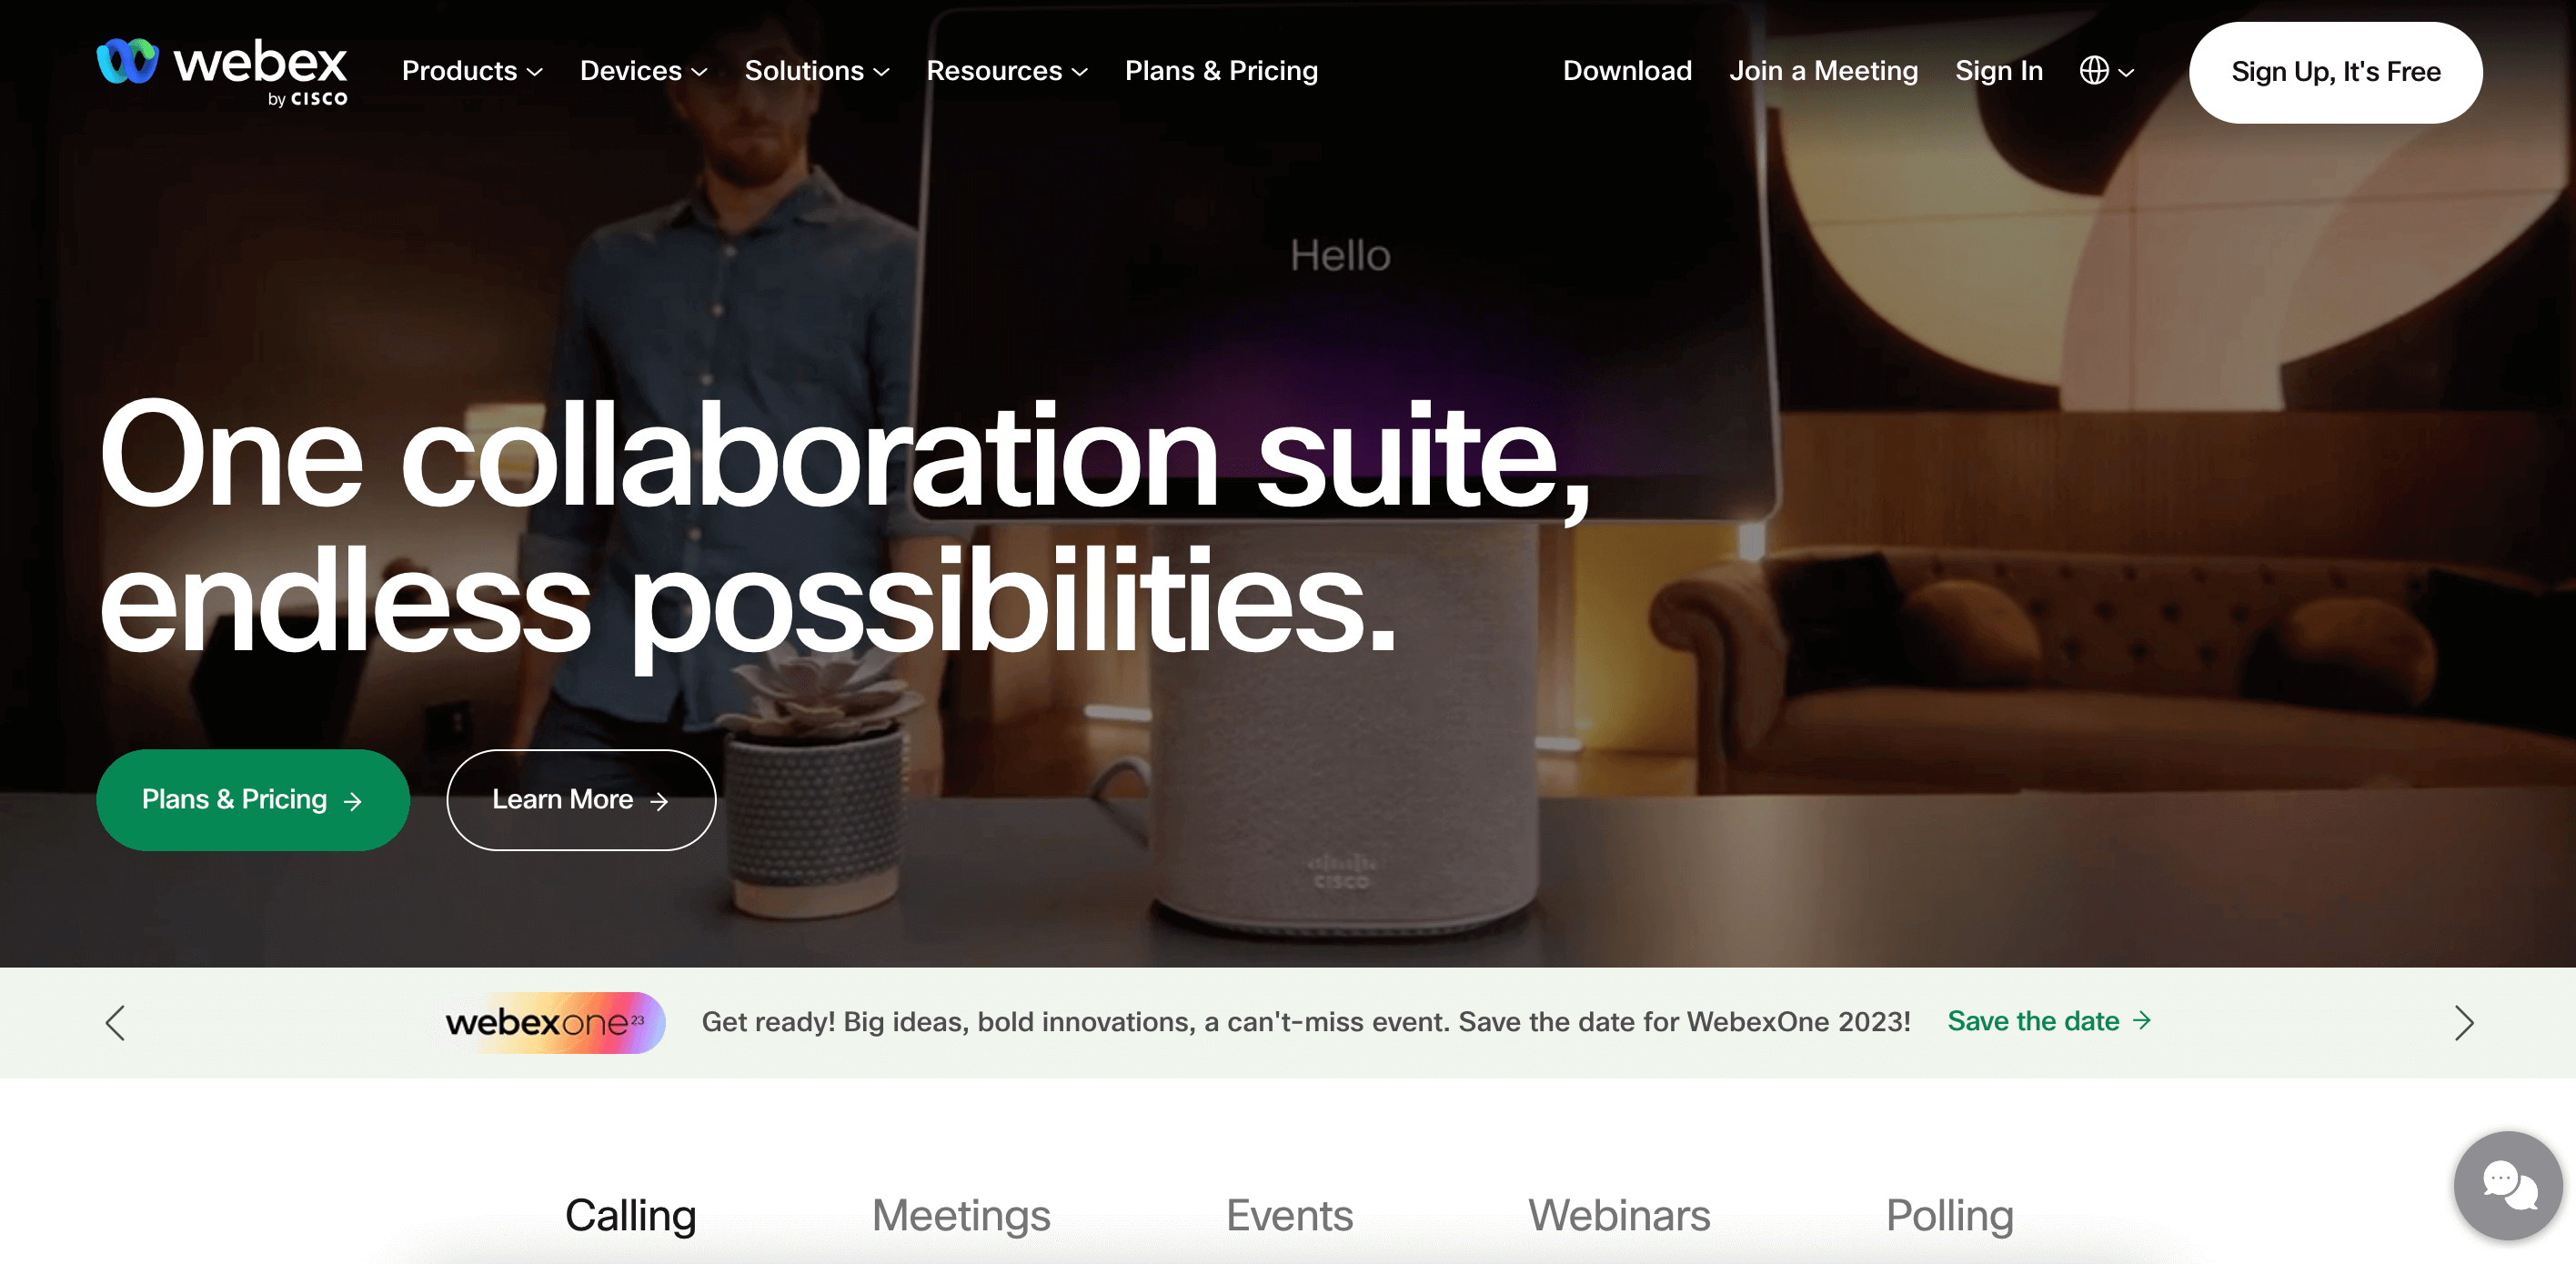The height and width of the screenshot is (1264, 2576).
Task: Click the Webex by Cisco logo
Action: click(222, 72)
